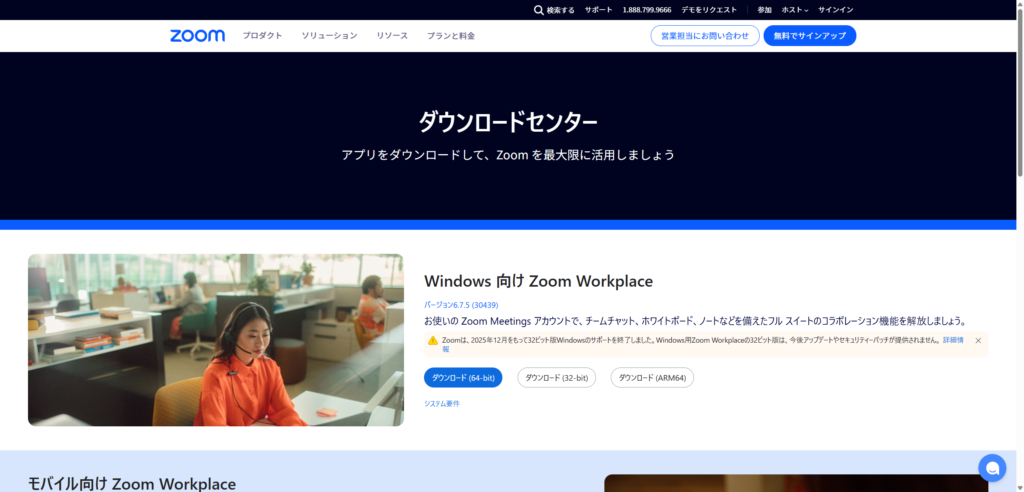Image resolution: width=1024 pixels, height=492 pixels.
Task: Open the プロダクト navigation menu
Action: click(x=262, y=36)
